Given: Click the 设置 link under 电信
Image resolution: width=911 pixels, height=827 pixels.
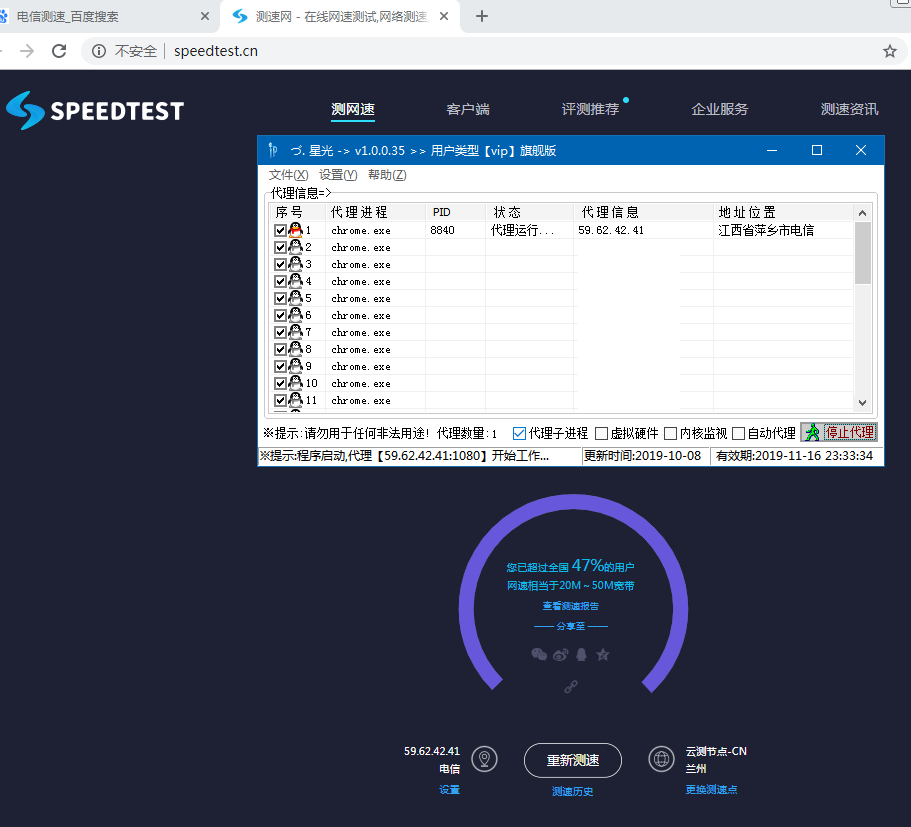Looking at the screenshot, I should 450,790.
